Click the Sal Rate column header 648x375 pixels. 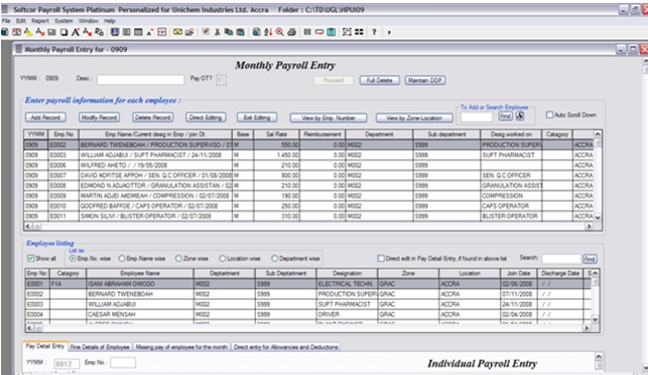(x=276, y=134)
